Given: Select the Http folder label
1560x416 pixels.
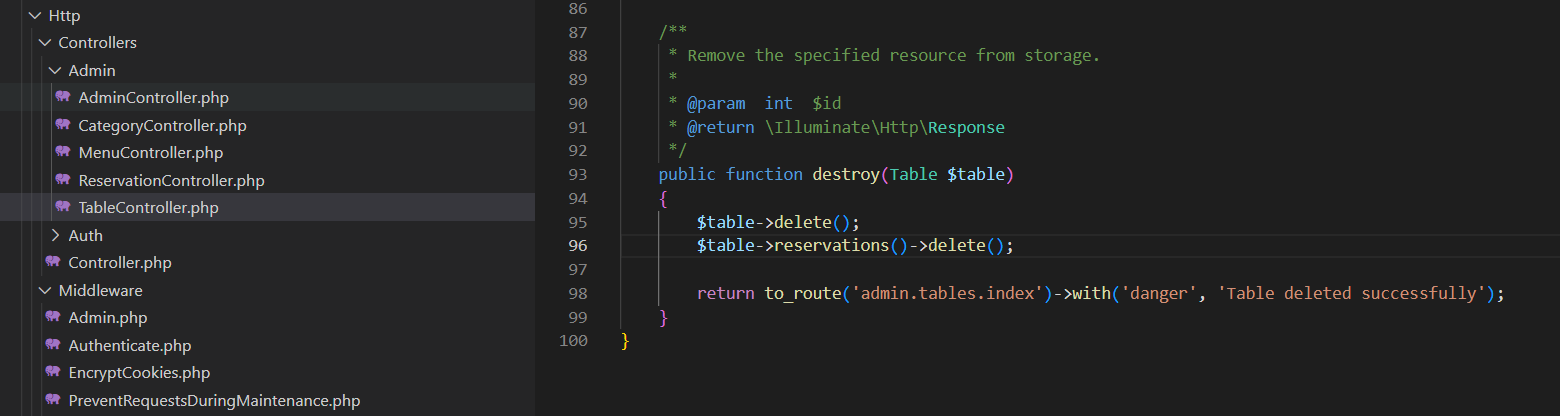Looking at the screenshot, I should click(x=64, y=16).
